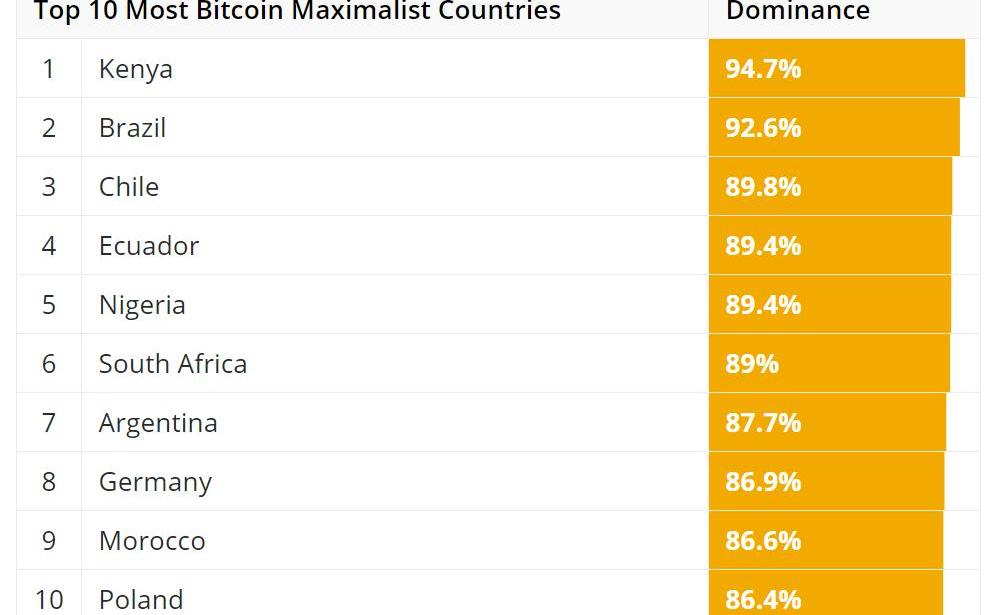Click the 94.7% dominance bar
Image resolution: width=999 pixels, height=615 pixels.
(x=836, y=69)
